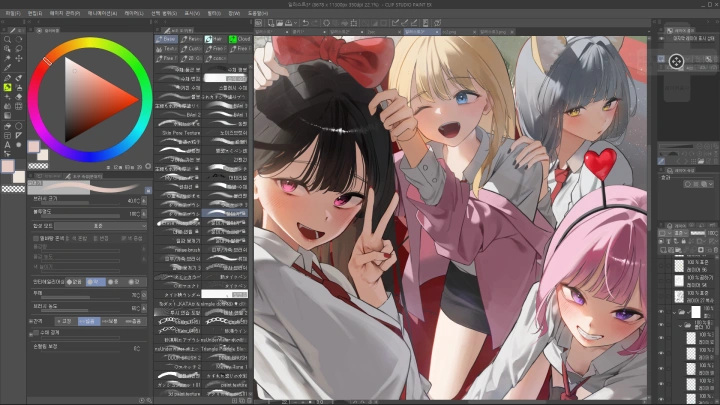Set gap to 고정
Viewport: 720px width, 405px height.
pos(67,321)
